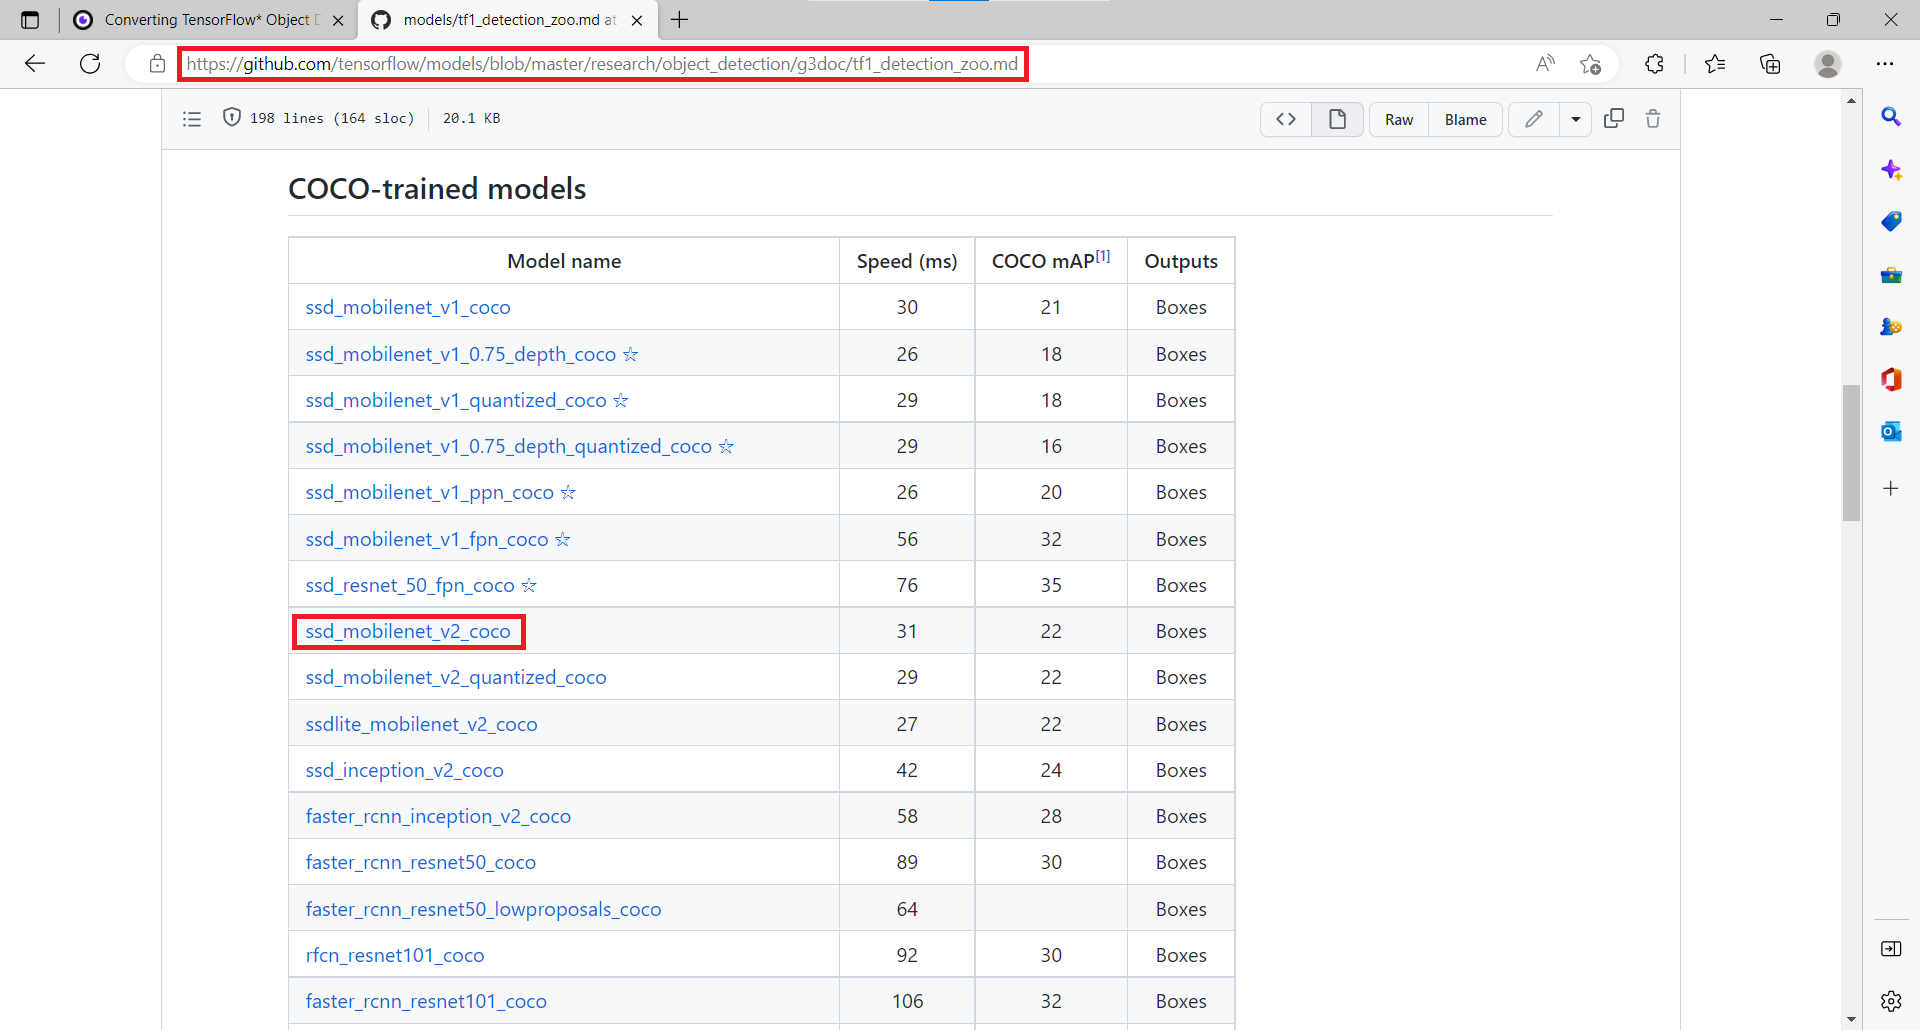The height and width of the screenshot is (1030, 1920).
Task: Open ssd_mobilenet_v1_coco model link
Action: tap(408, 307)
